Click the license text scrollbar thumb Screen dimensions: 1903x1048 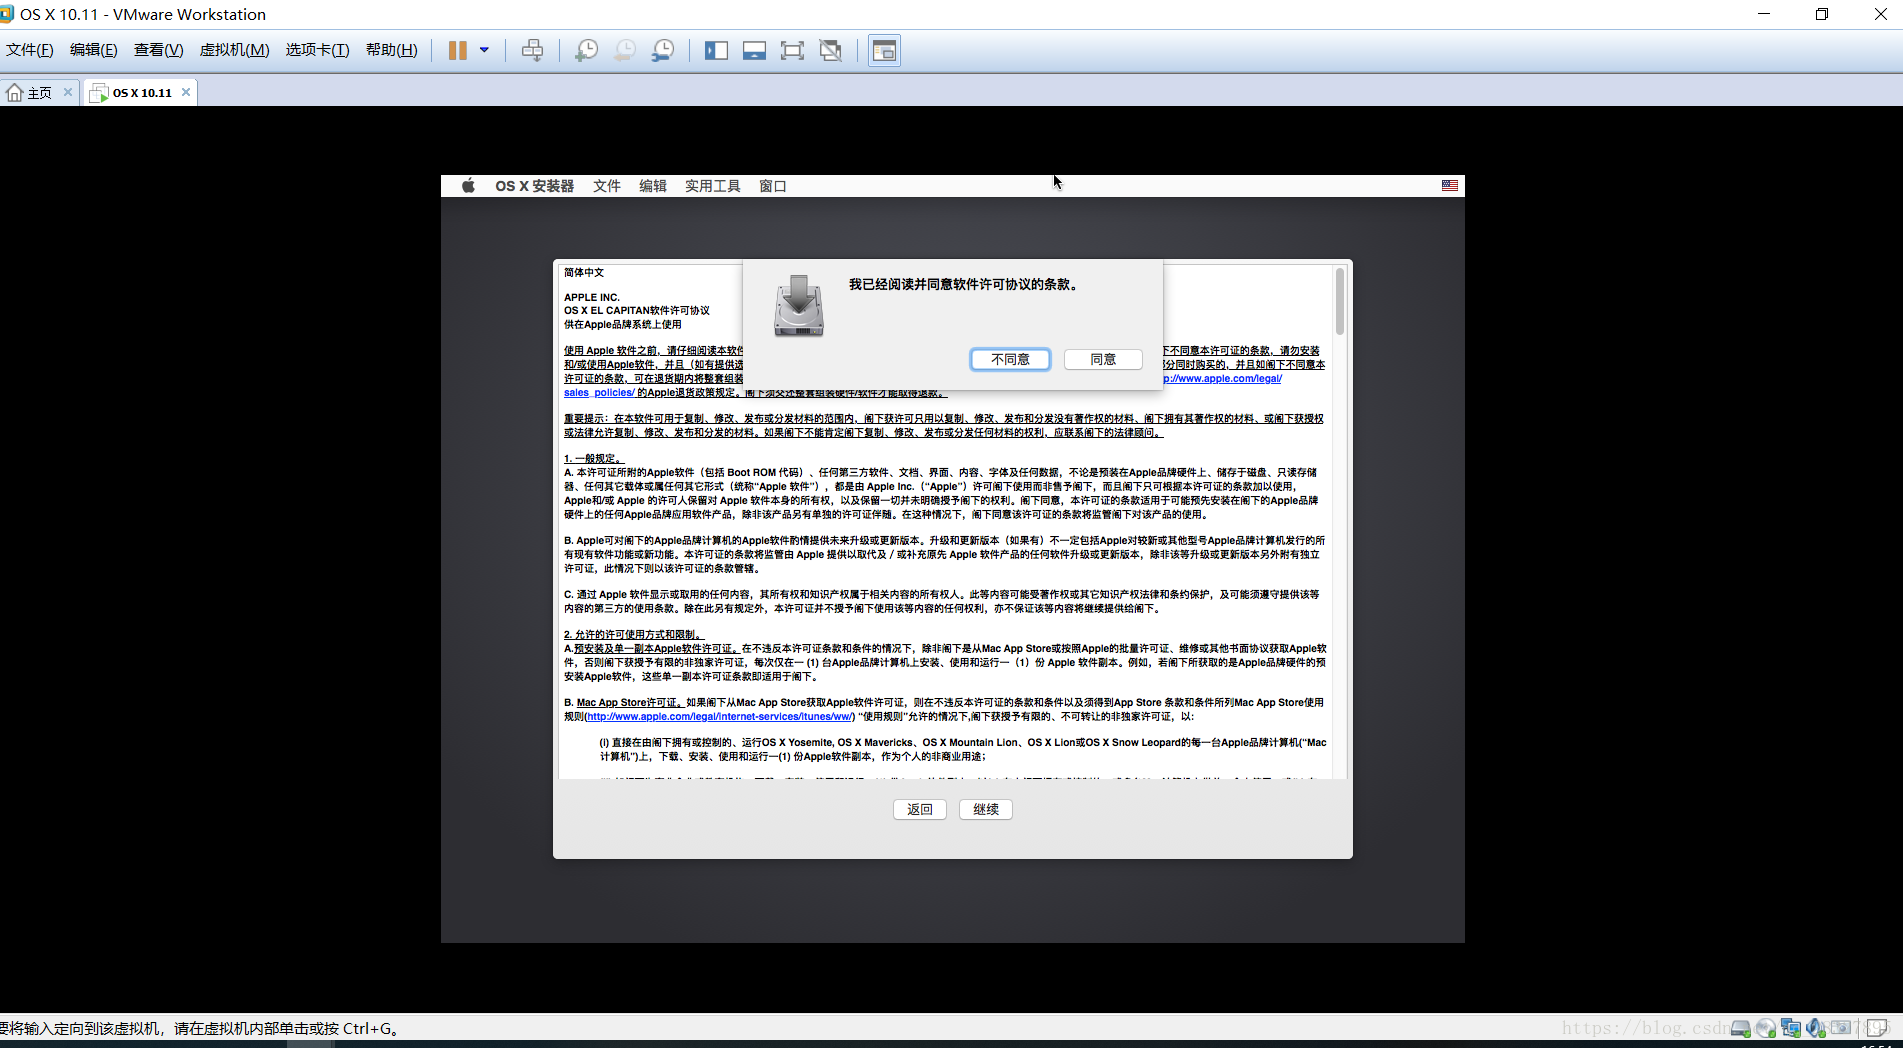[1340, 300]
